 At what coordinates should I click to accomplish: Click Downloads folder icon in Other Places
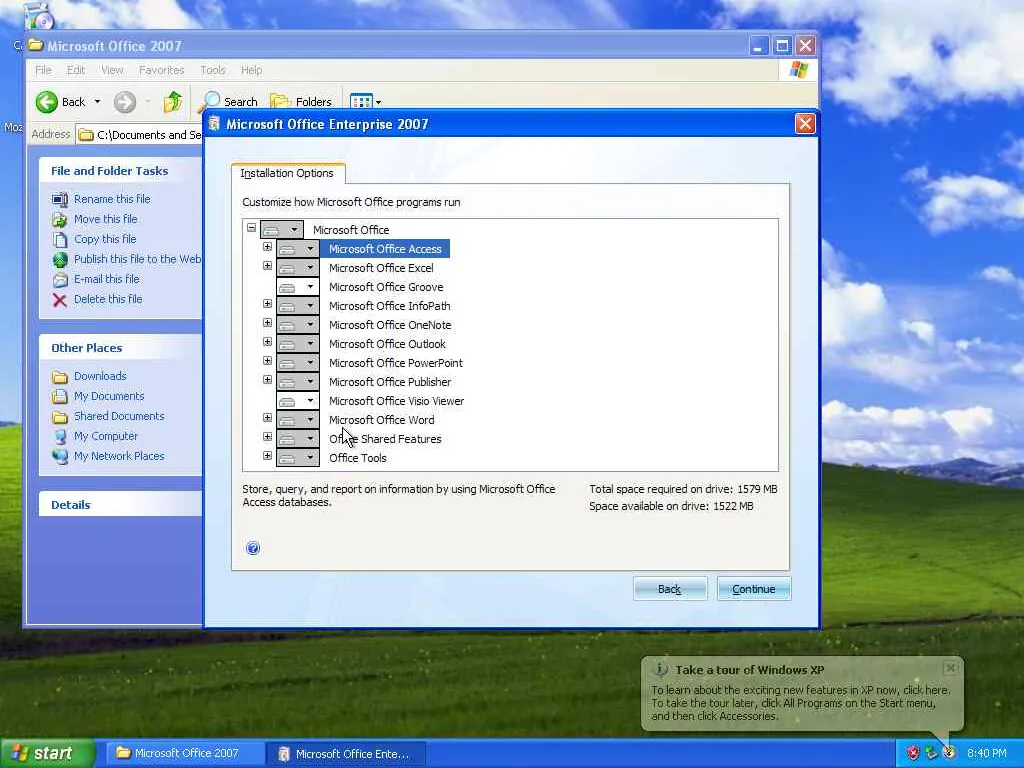[60, 377]
